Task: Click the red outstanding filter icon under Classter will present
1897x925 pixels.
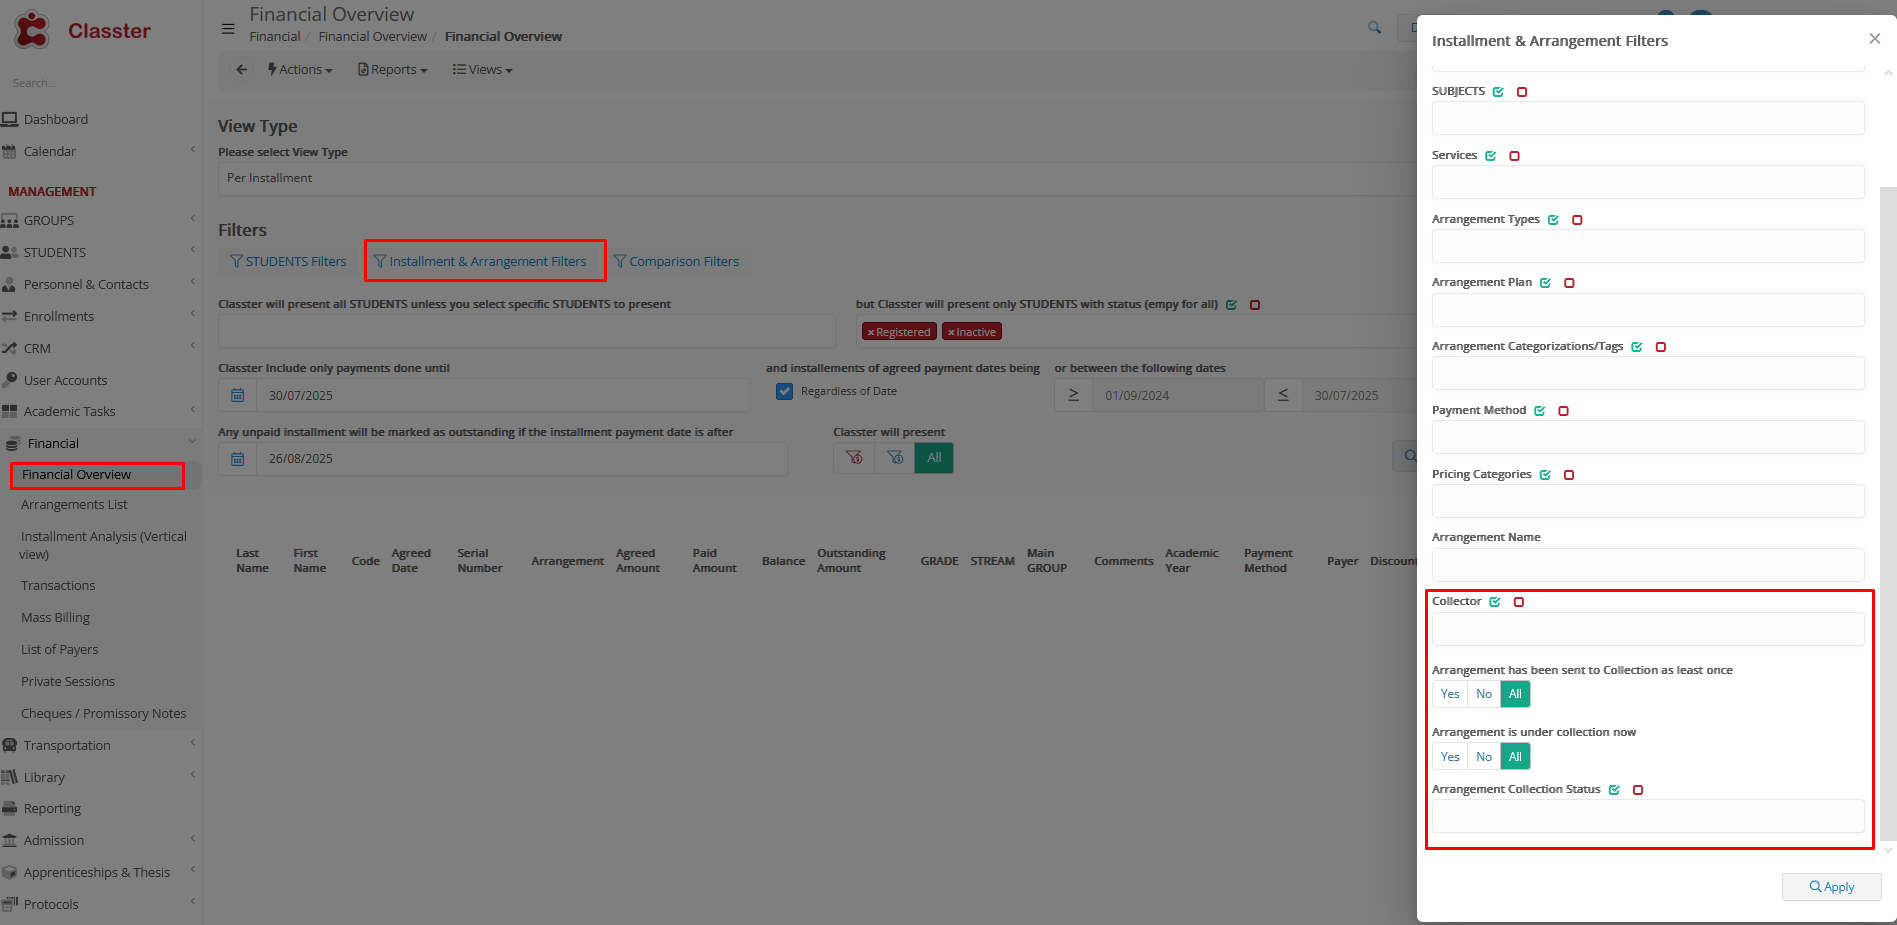Action: (854, 458)
